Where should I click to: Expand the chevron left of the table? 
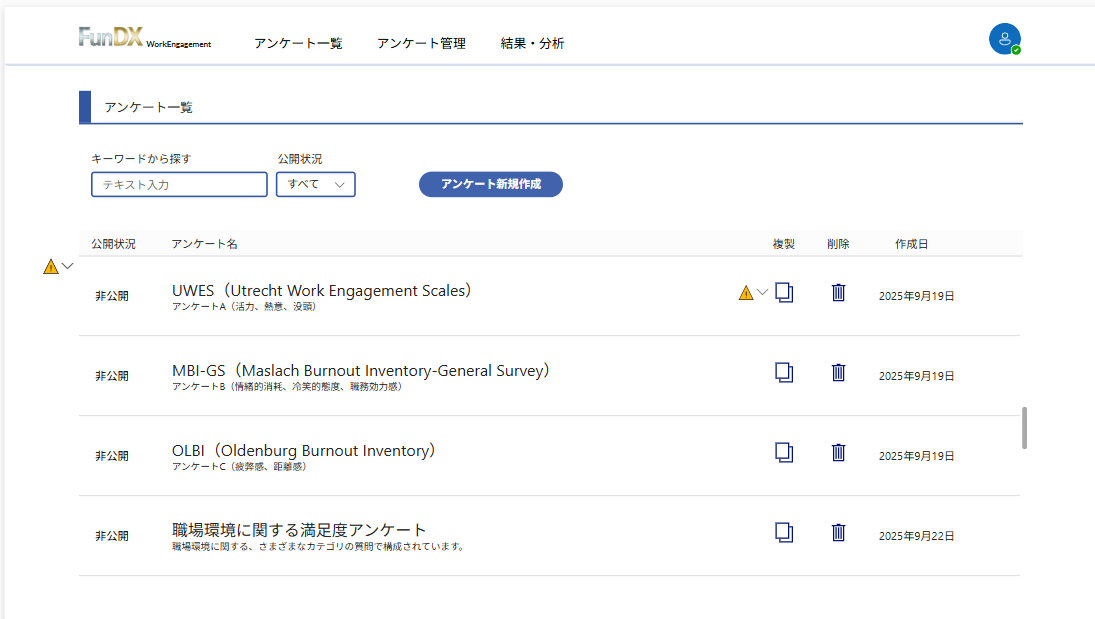[x=68, y=266]
